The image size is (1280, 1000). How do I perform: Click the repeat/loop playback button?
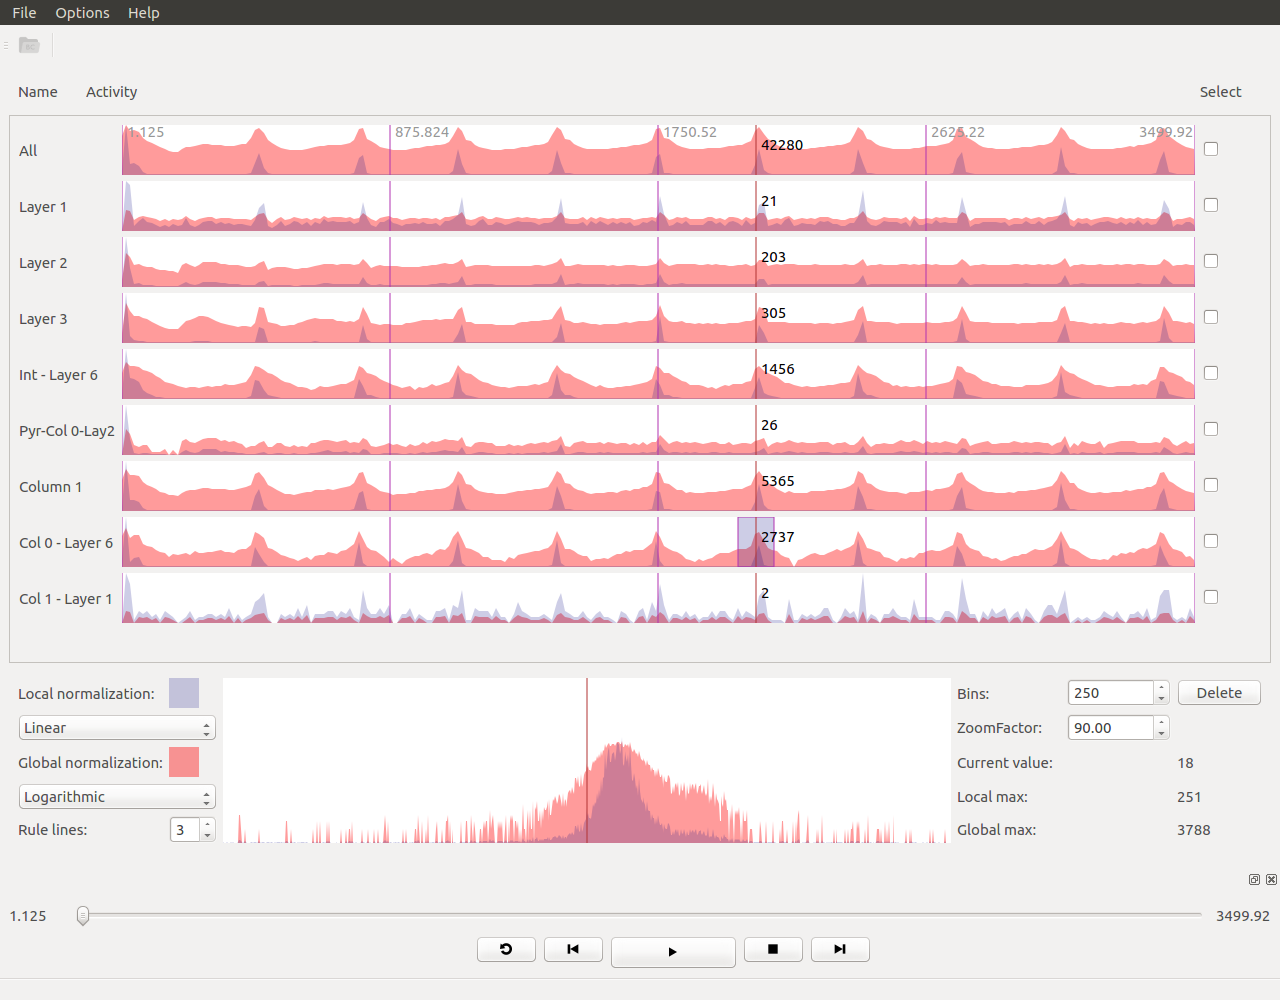coord(506,949)
